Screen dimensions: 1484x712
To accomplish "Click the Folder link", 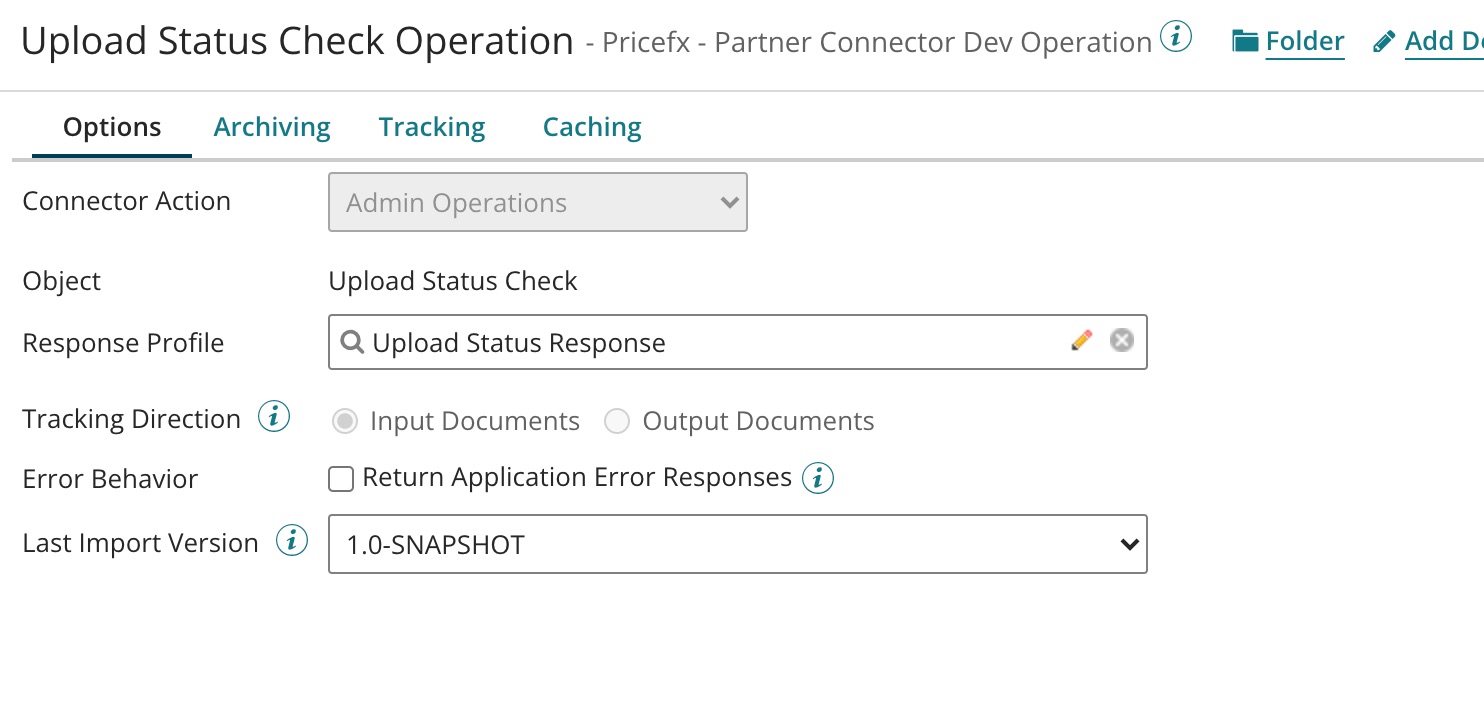I will (x=1303, y=41).
